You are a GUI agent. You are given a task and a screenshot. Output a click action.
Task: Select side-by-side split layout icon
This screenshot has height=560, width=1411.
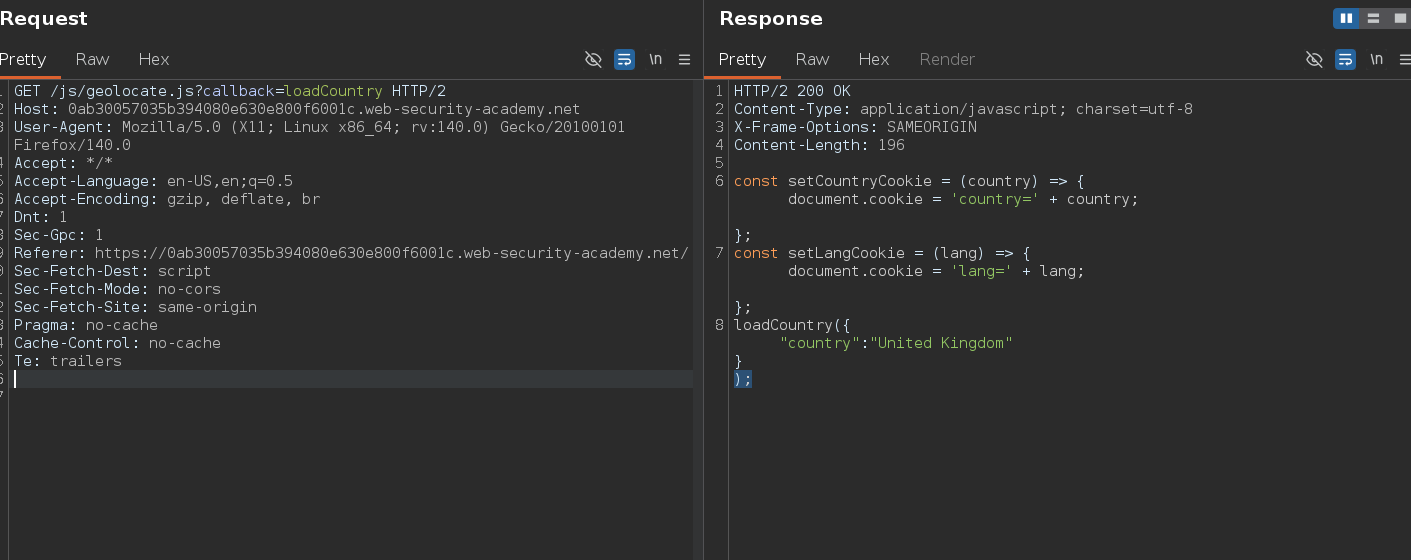pyautogui.click(x=1346, y=18)
